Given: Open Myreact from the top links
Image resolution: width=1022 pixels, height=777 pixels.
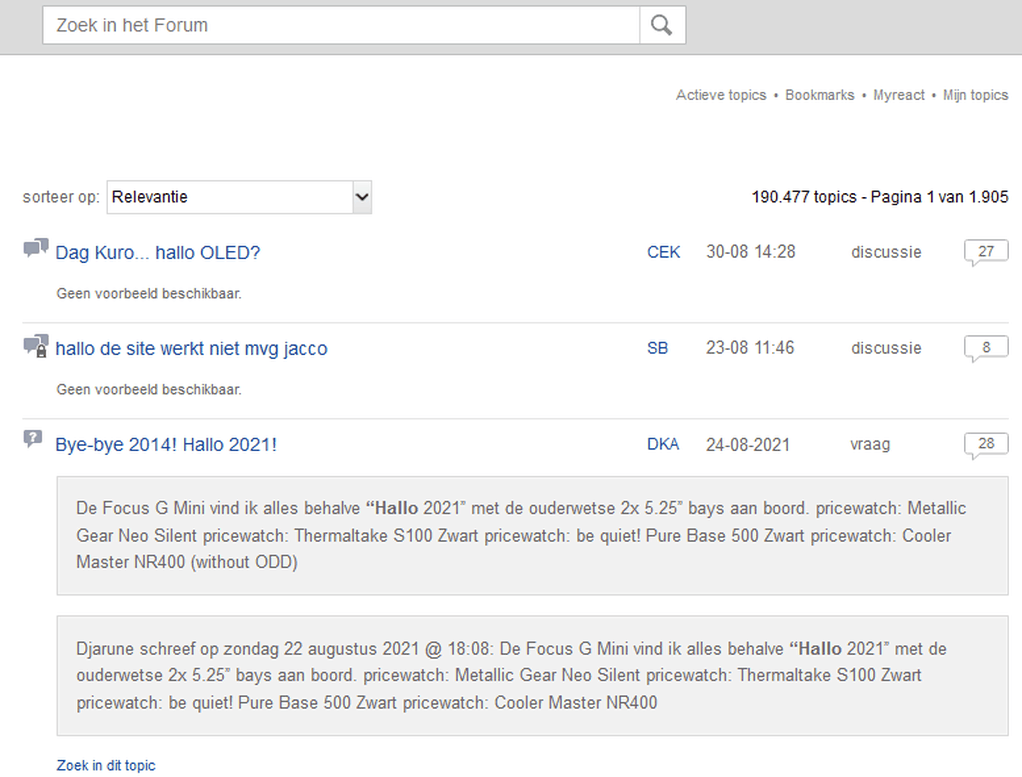Looking at the screenshot, I should 899,95.
